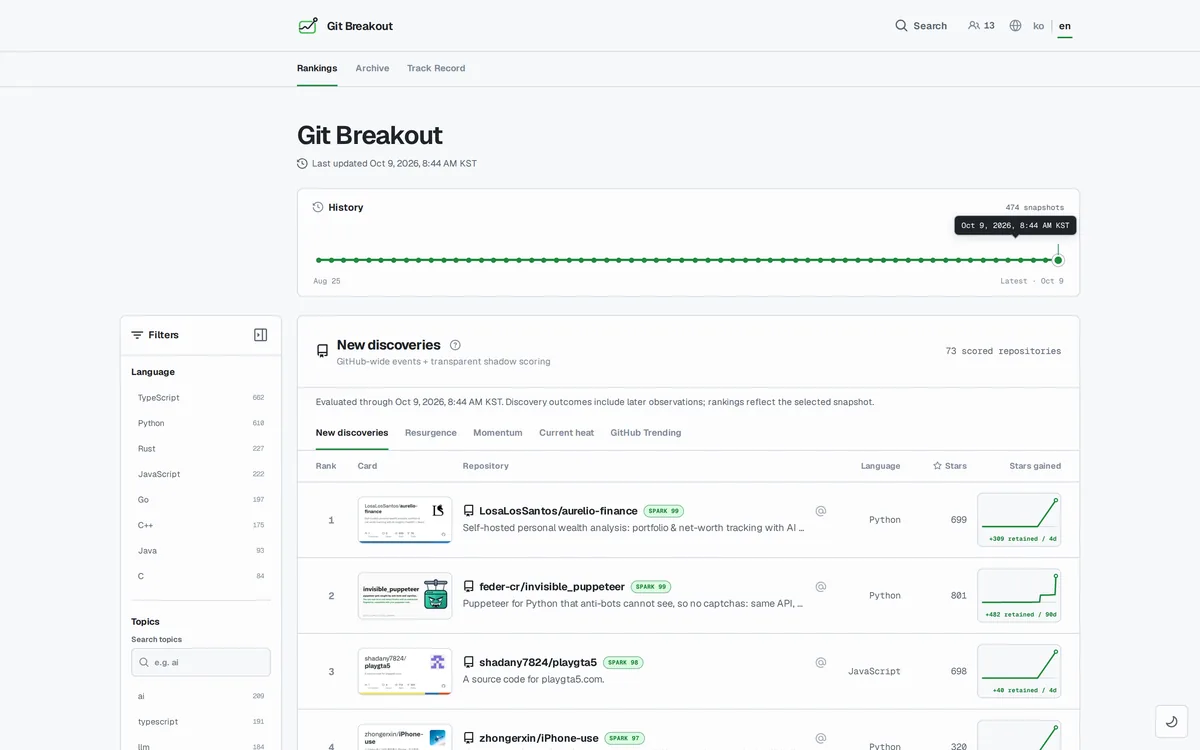Open zhongerxin/iPhone-use repository link

[539, 738]
